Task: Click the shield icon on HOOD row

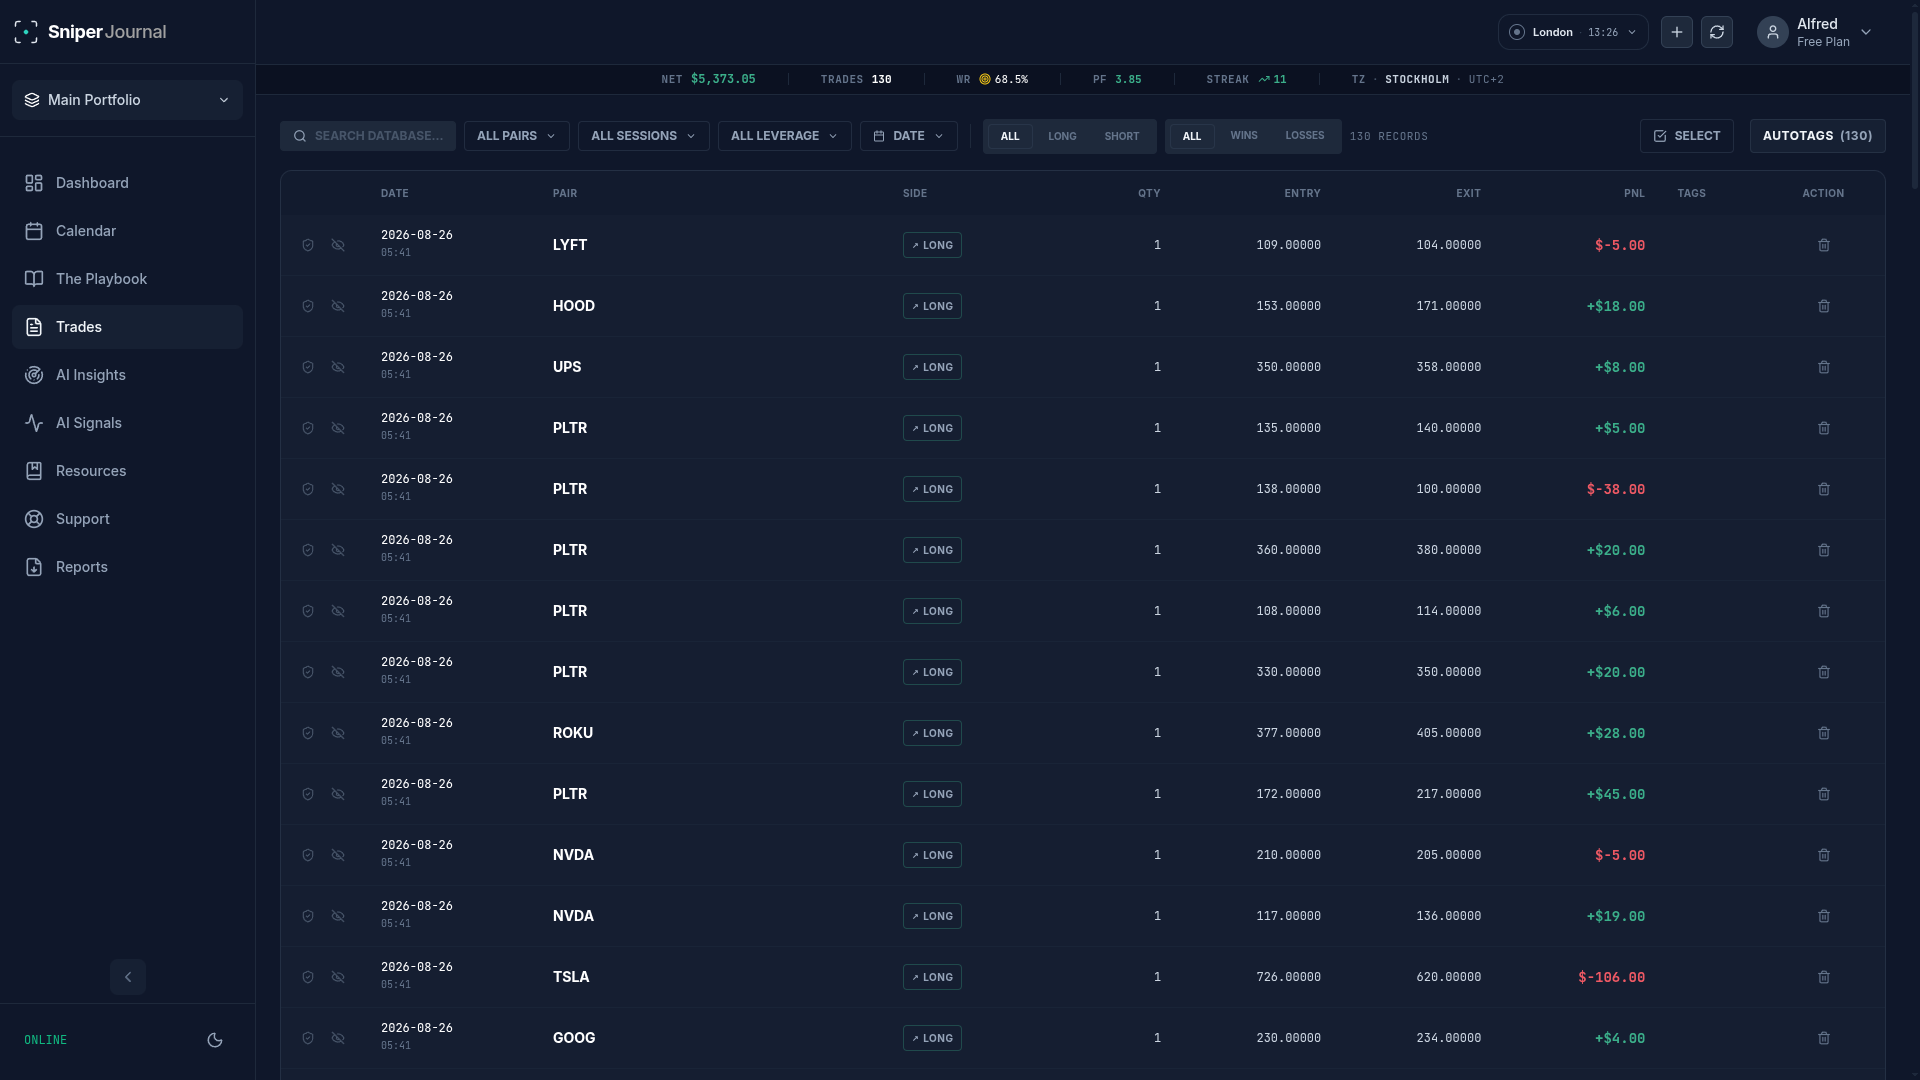Action: (308, 306)
